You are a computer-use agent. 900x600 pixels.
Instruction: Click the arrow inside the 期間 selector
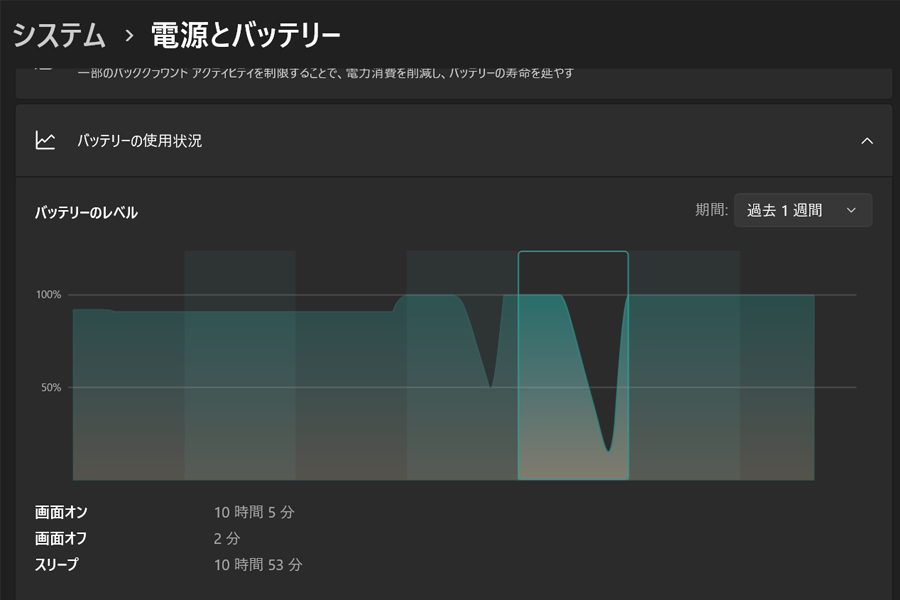[x=851, y=210]
